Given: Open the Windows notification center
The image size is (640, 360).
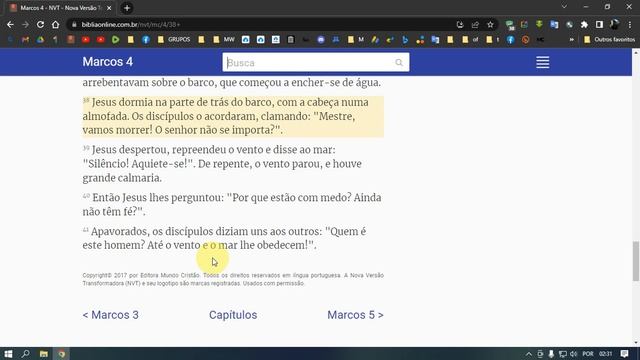Looking at the screenshot, I should click(624, 353).
